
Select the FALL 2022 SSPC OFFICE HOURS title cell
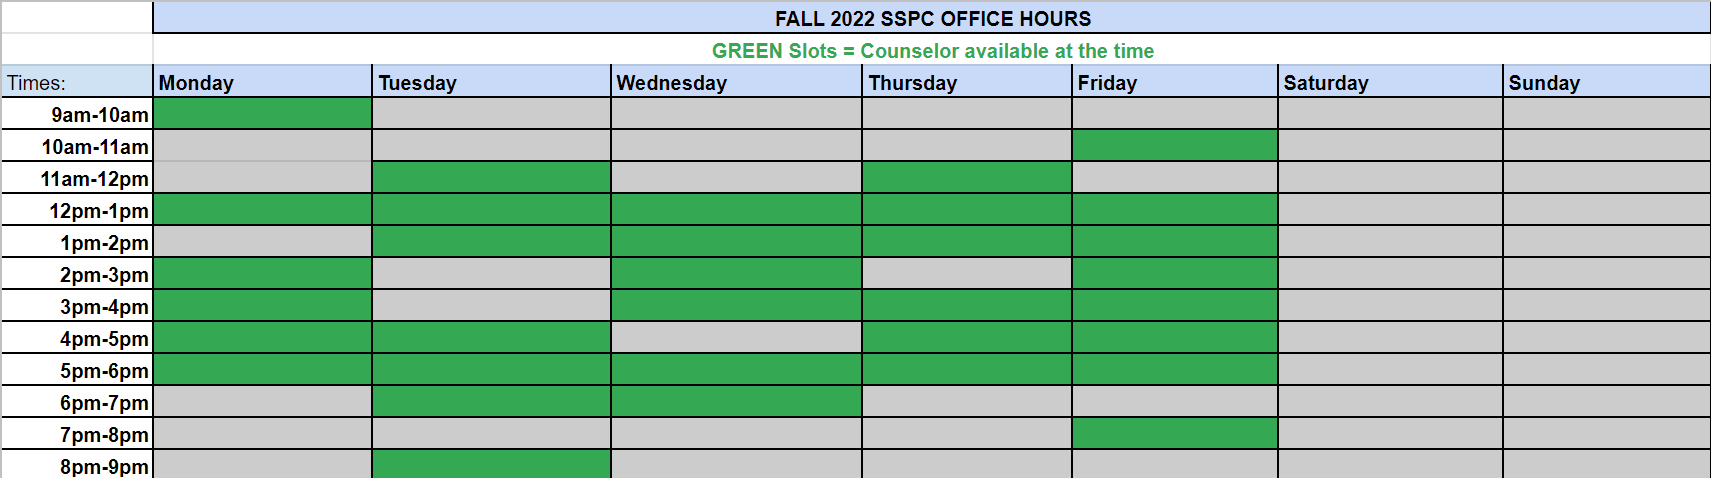(x=931, y=18)
